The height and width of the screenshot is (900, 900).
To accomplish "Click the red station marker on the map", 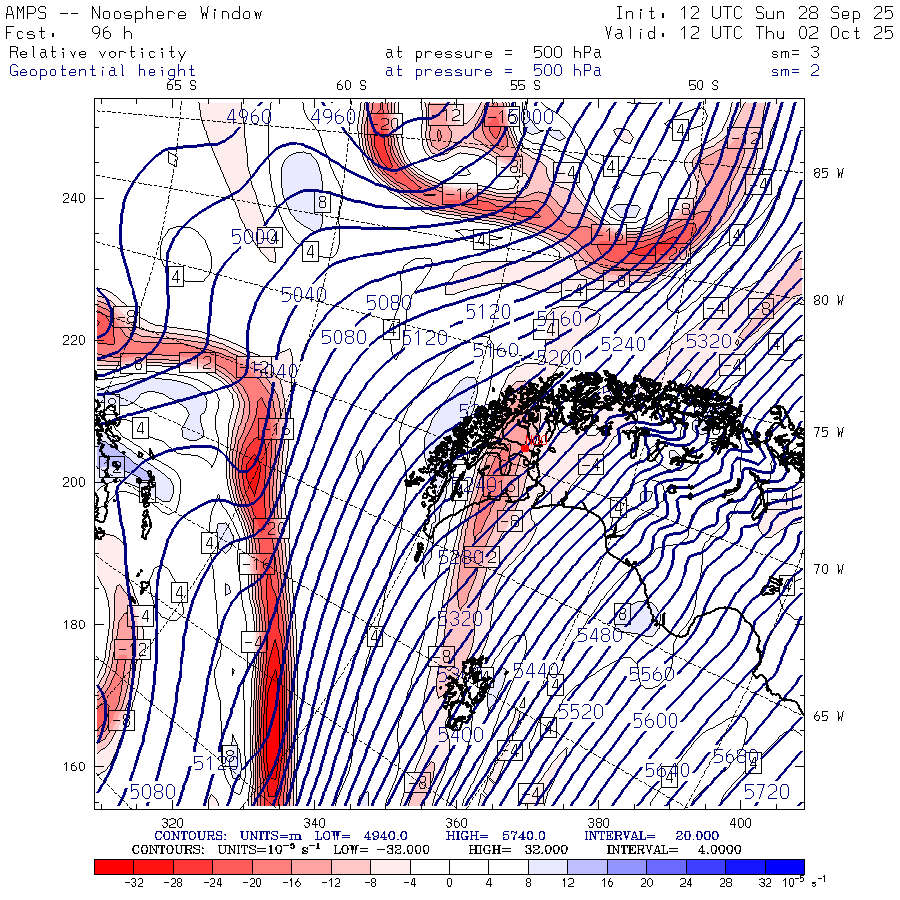I will tap(525, 448).
